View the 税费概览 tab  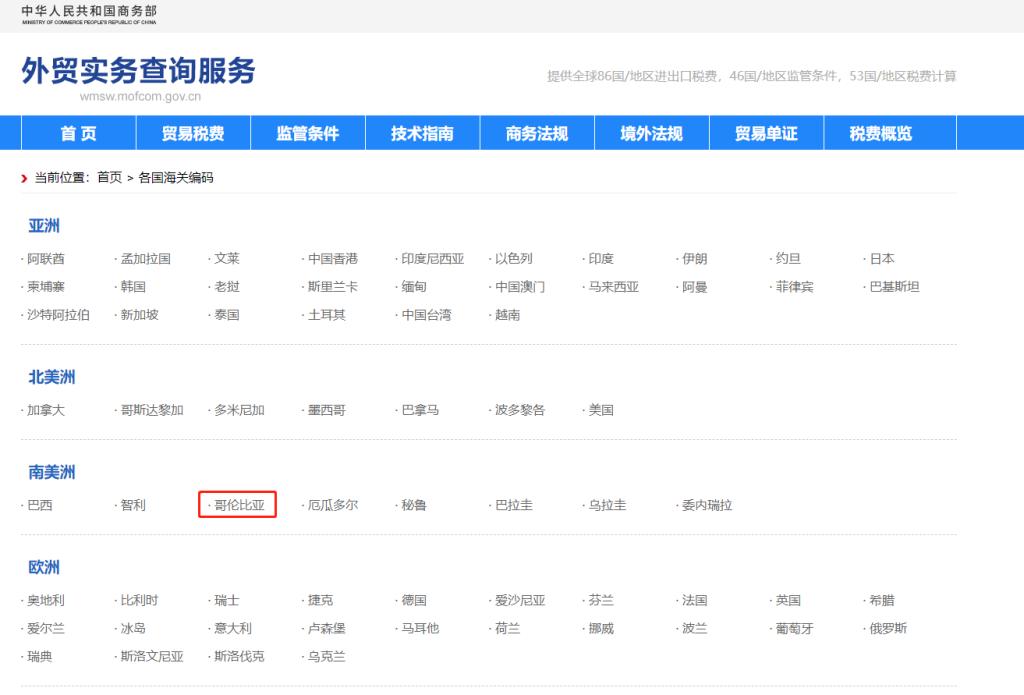tap(881, 133)
